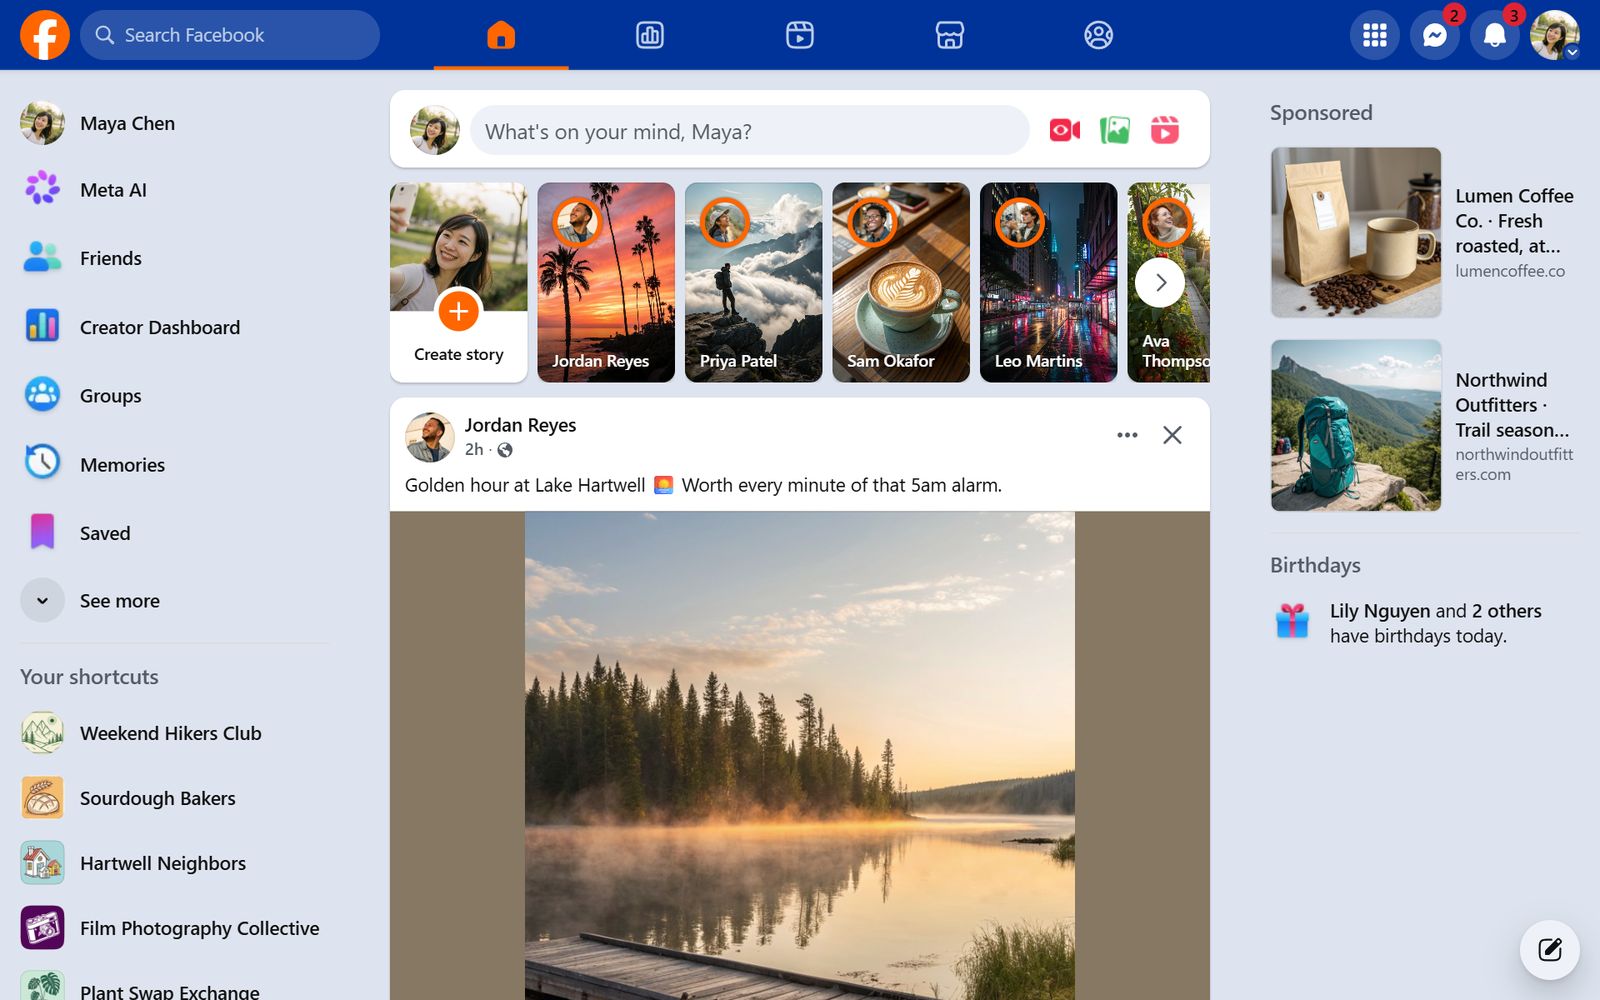Screen dimensions: 1600x1000
Task: Click the What's on your mind field
Action: [x=750, y=131]
